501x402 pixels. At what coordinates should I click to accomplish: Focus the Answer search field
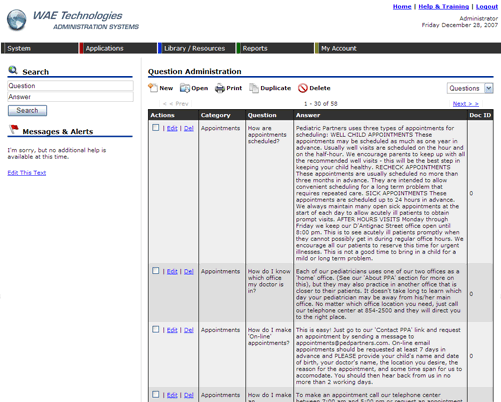[x=70, y=97]
